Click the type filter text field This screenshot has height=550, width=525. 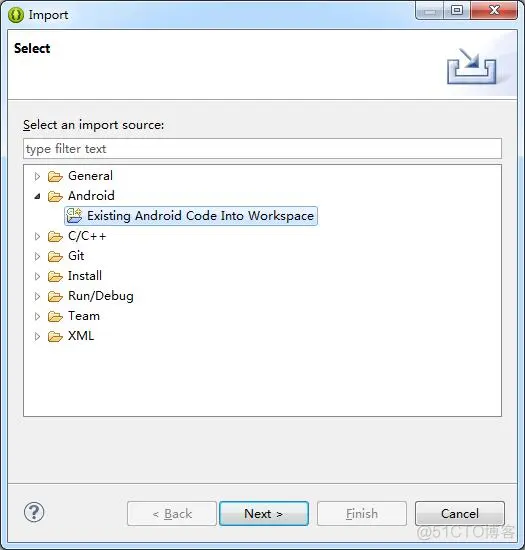262,149
